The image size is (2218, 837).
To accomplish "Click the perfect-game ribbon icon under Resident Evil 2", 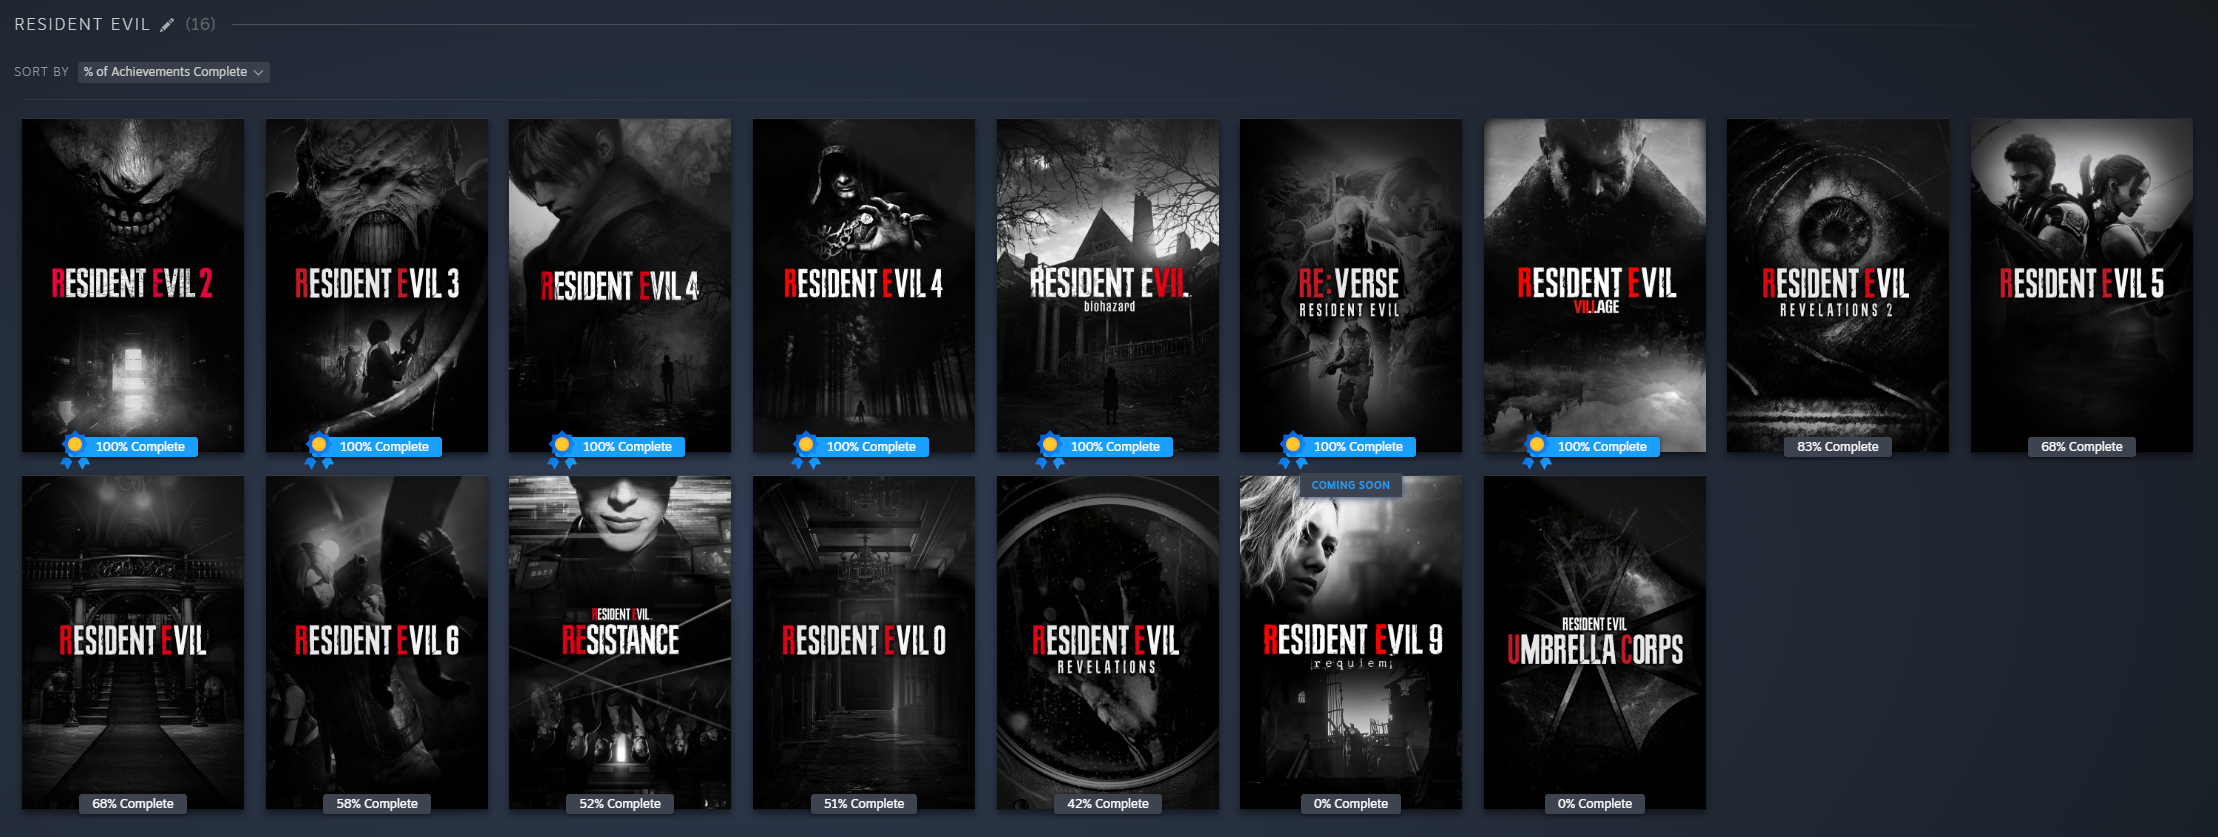I will (x=75, y=450).
